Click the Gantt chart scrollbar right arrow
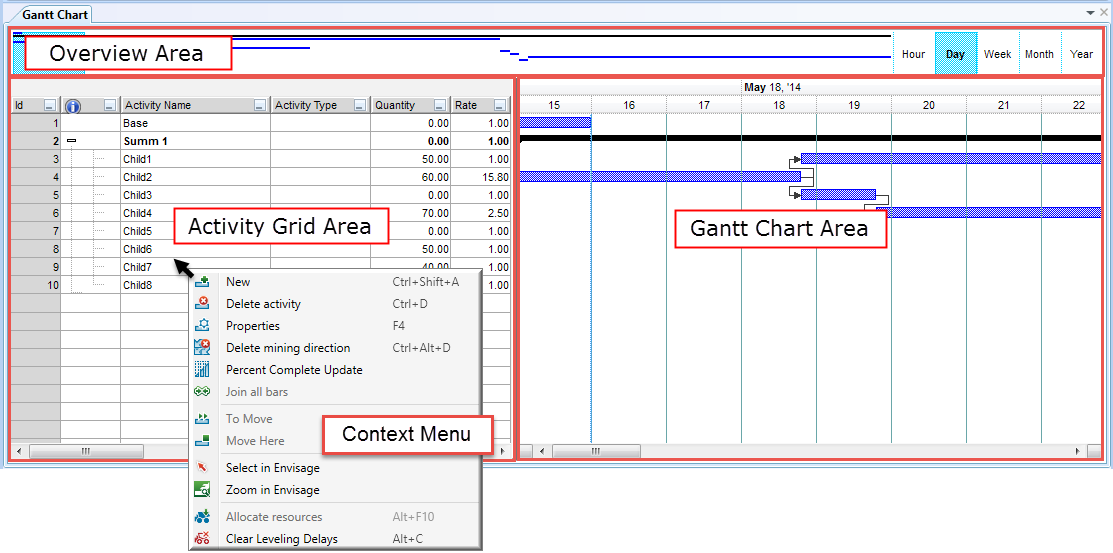This screenshot has width=1113, height=553. tap(1078, 451)
